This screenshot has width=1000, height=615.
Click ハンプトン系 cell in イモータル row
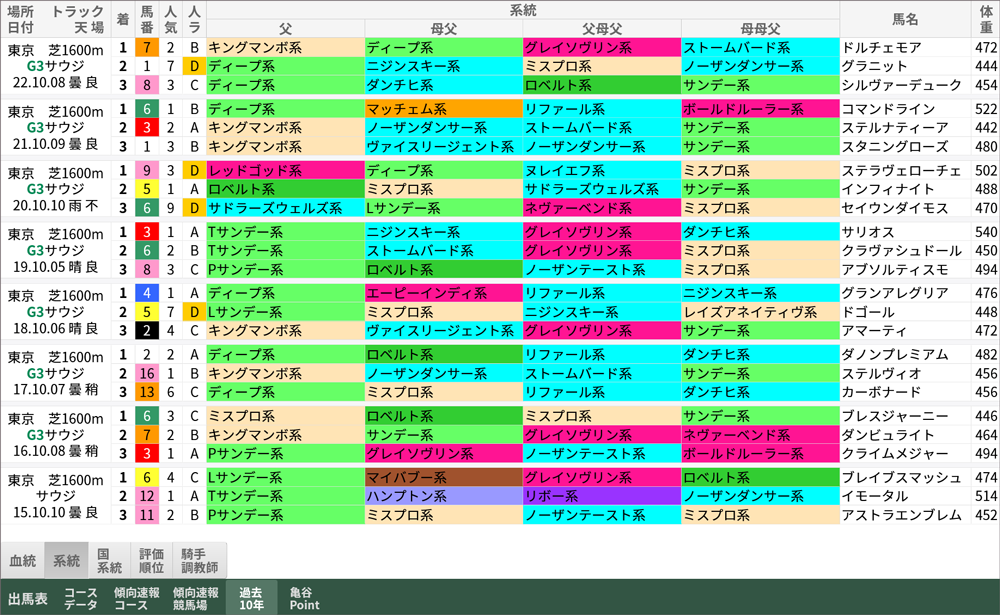click(x=443, y=496)
